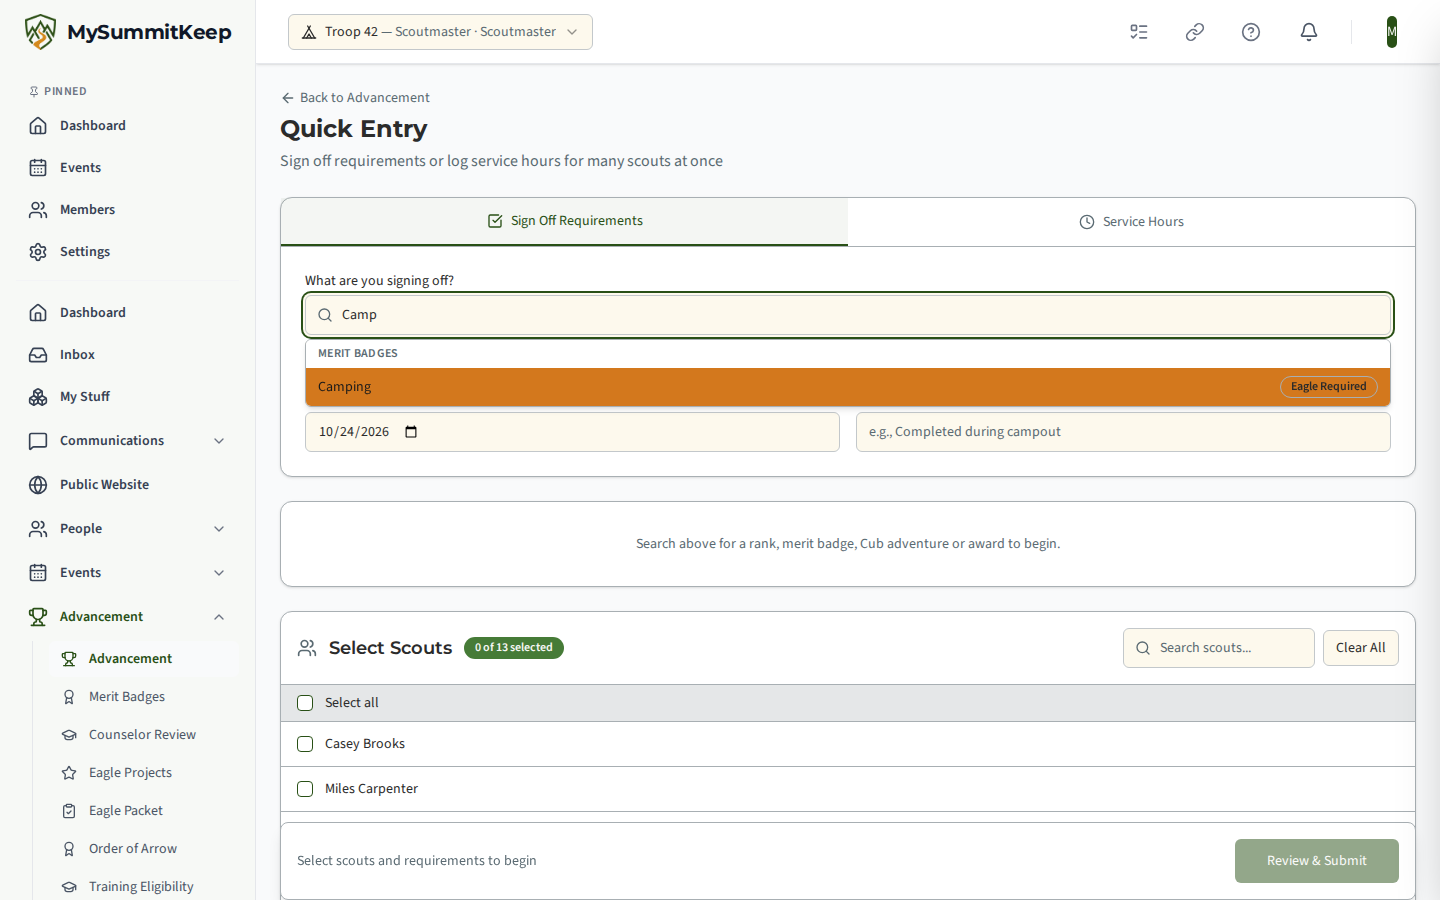1440x900 pixels.
Task: Click the calendar picker icon in date field
Action: 411,432
